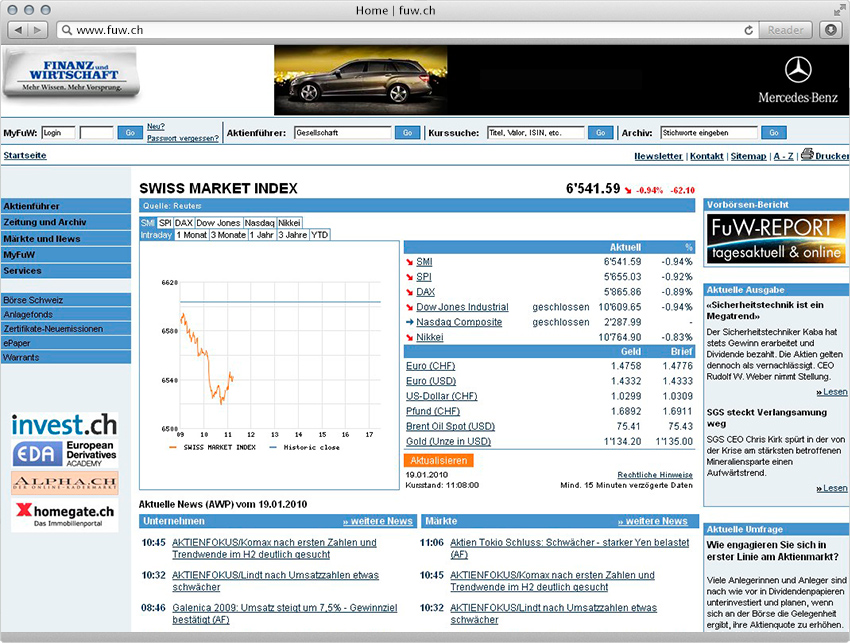Open Anlagefonds in the sidebar
The image size is (850, 643).
coord(66,314)
